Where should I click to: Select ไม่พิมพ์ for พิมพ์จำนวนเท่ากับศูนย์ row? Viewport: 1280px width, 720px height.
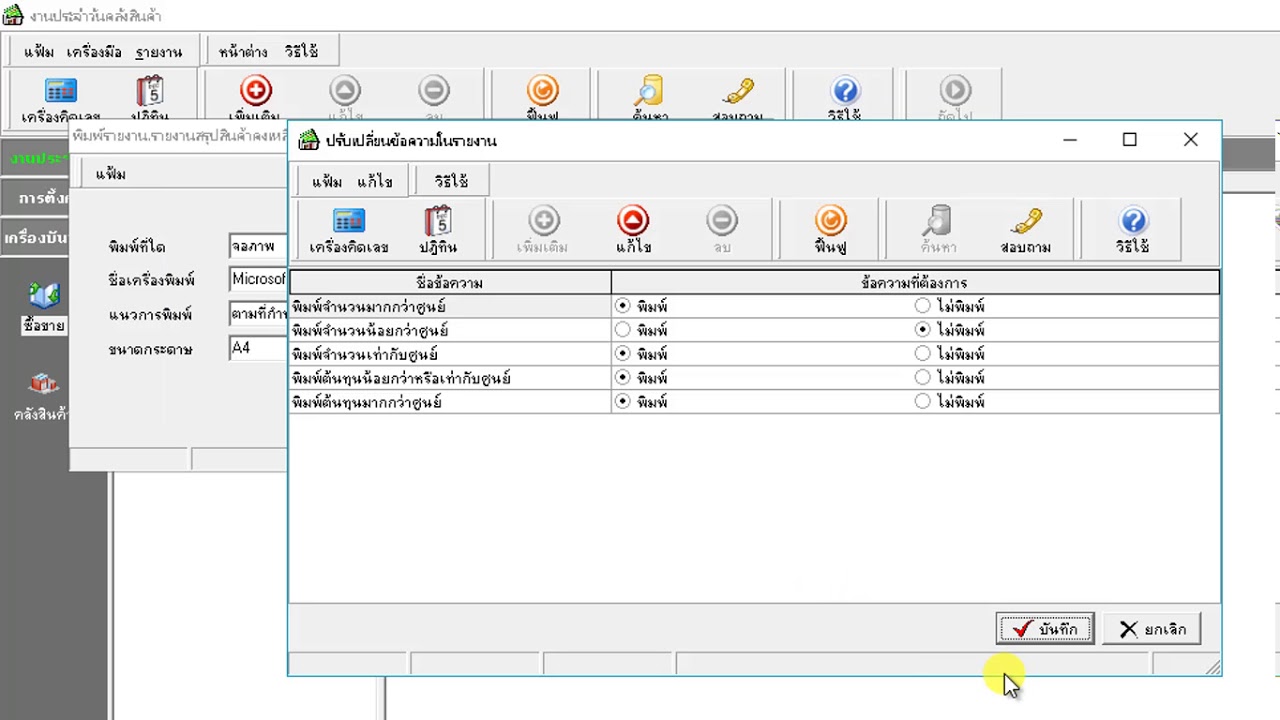923,354
